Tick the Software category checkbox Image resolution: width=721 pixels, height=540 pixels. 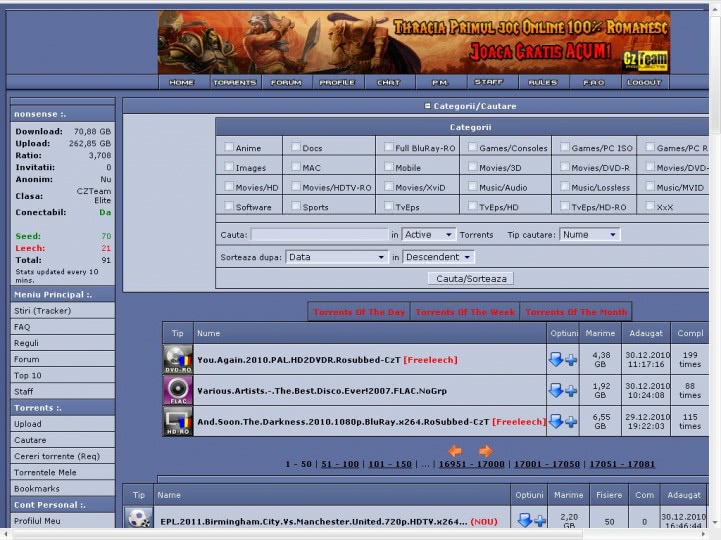(229, 206)
